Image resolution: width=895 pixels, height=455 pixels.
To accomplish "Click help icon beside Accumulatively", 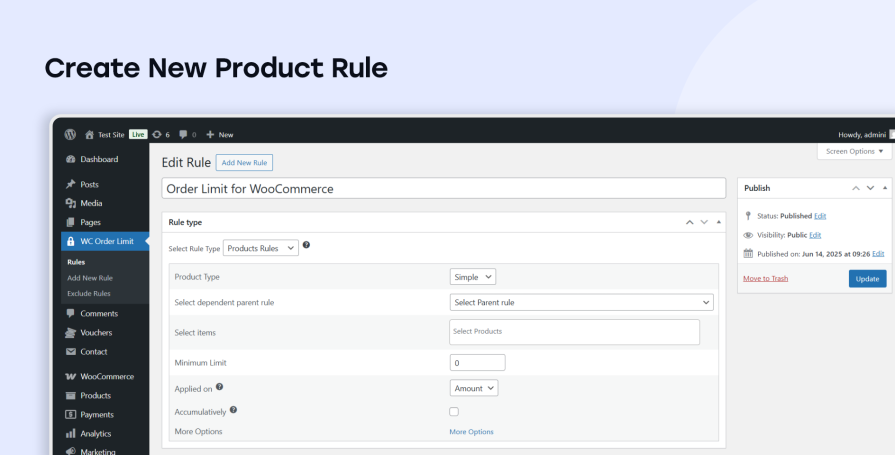I will pyautogui.click(x=233, y=410).
